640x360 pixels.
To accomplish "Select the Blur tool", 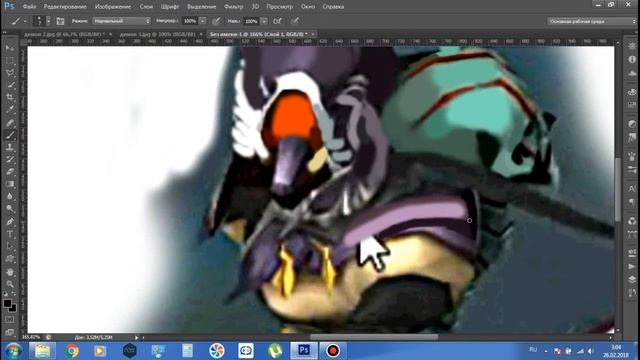I will pos(10,196).
